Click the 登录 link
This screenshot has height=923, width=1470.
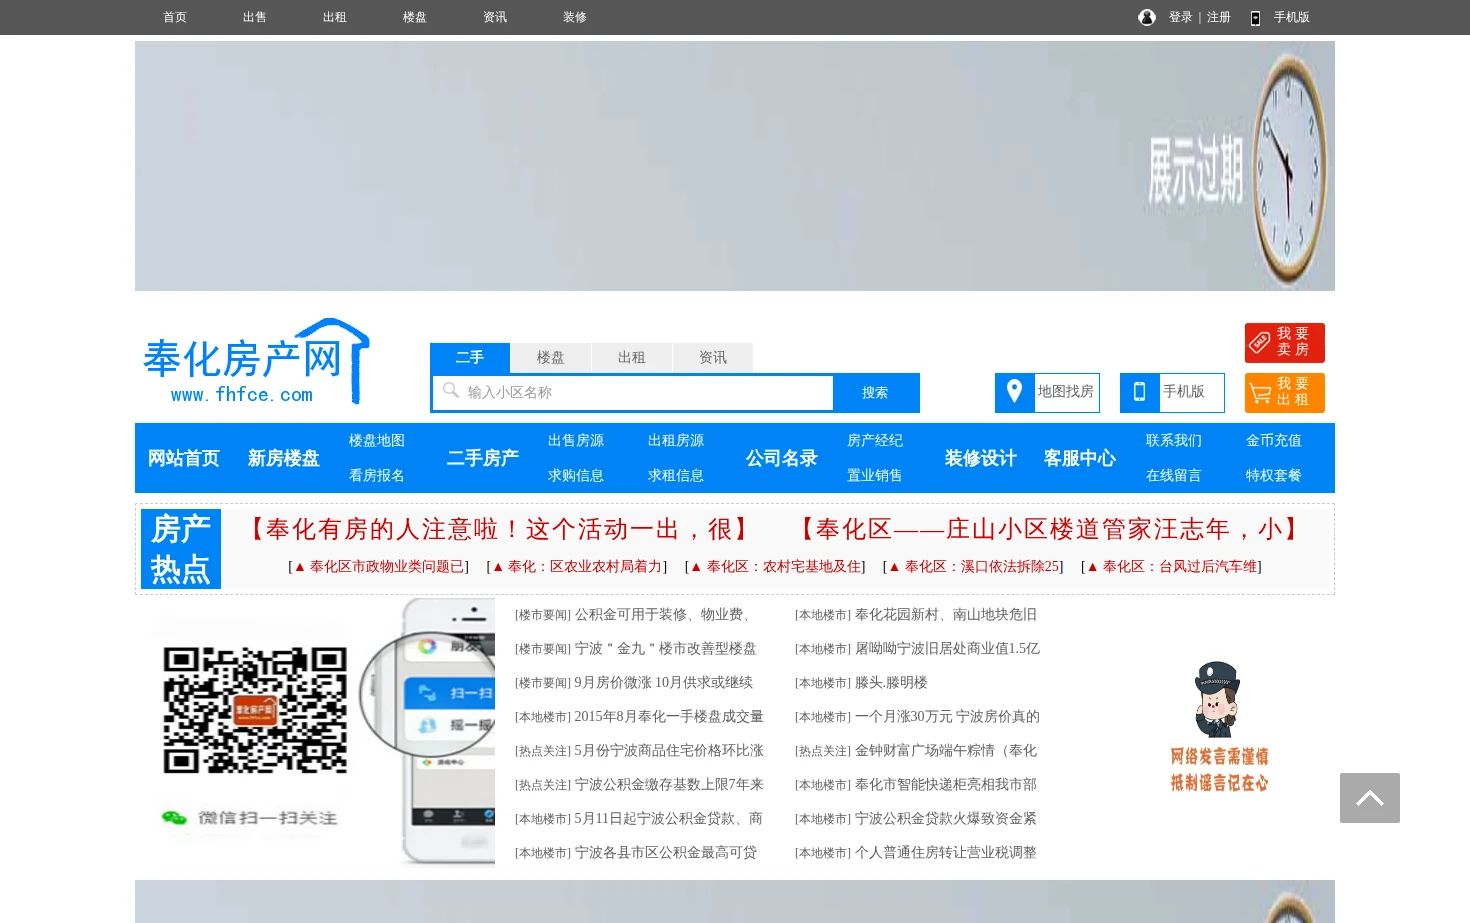1181,17
